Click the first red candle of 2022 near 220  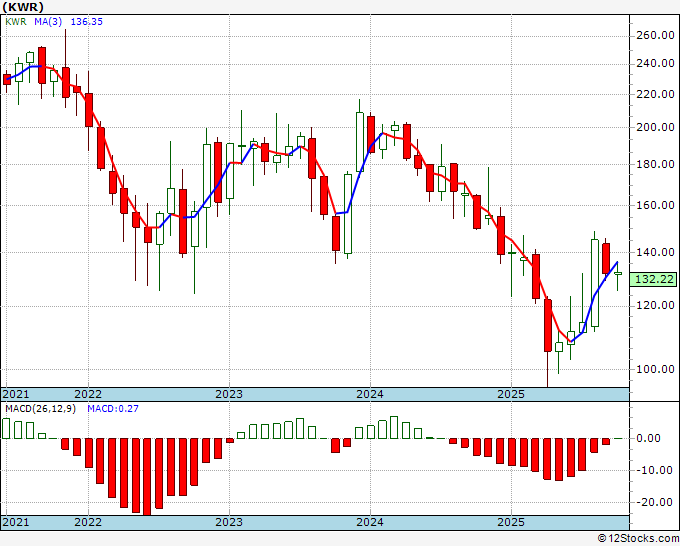point(88,110)
